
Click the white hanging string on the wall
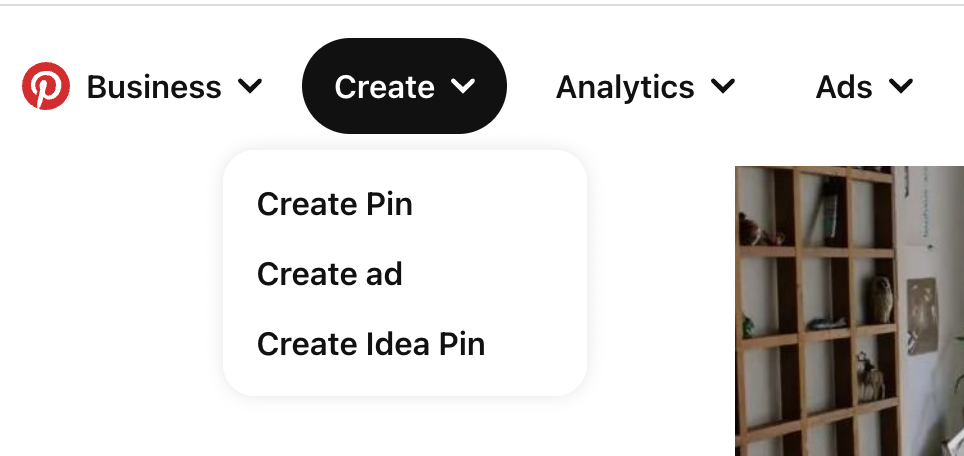[x=926, y=215]
